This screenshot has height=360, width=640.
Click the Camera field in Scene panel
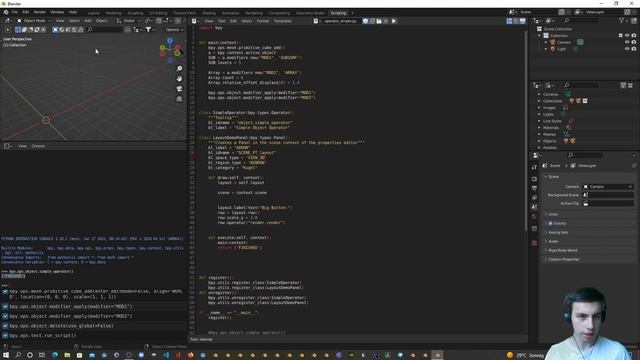click(608, 187)
